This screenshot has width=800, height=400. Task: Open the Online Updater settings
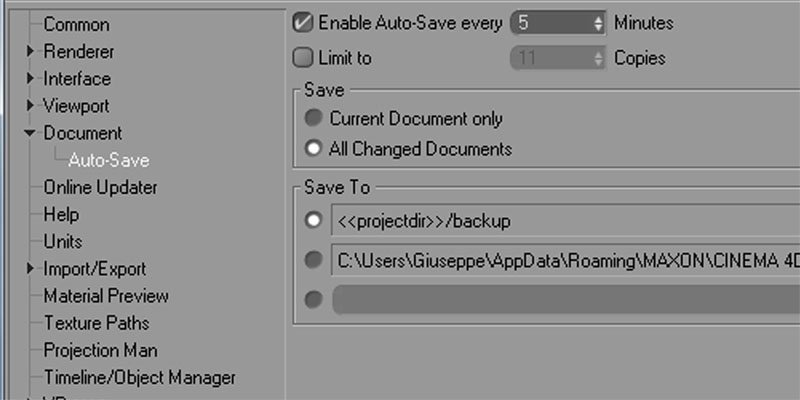tap(100, 187)
